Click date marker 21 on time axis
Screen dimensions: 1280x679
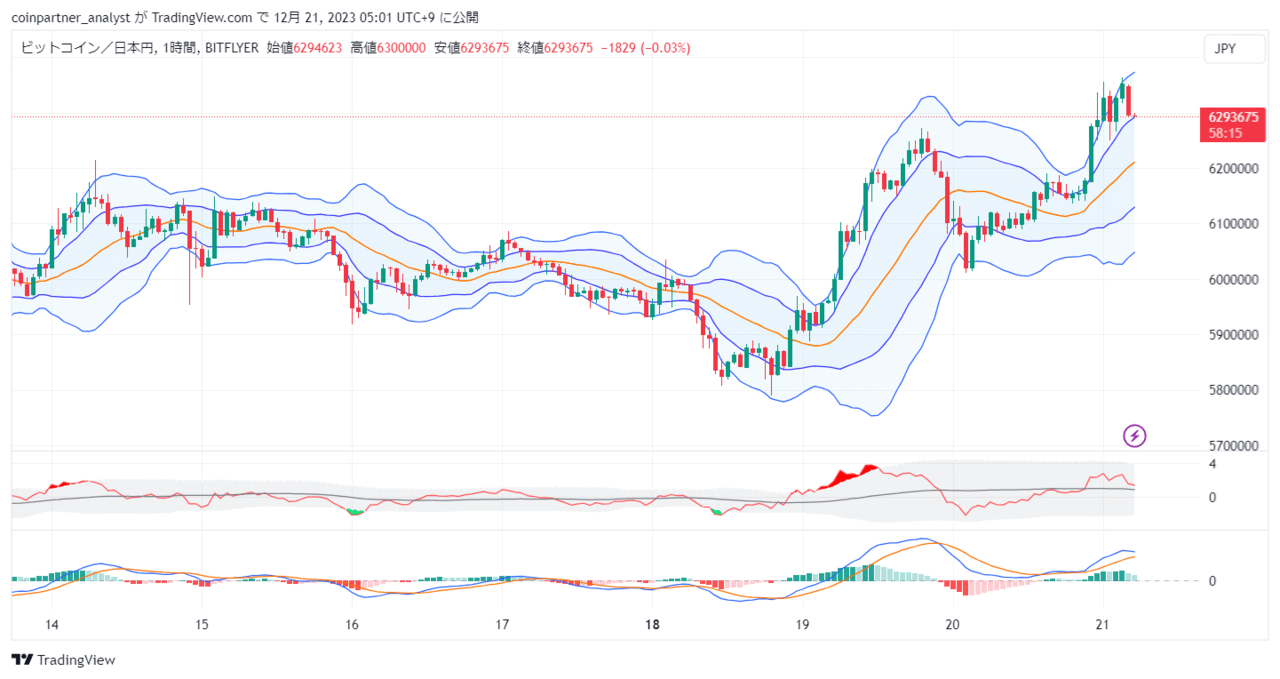[x=1101, y=625]
